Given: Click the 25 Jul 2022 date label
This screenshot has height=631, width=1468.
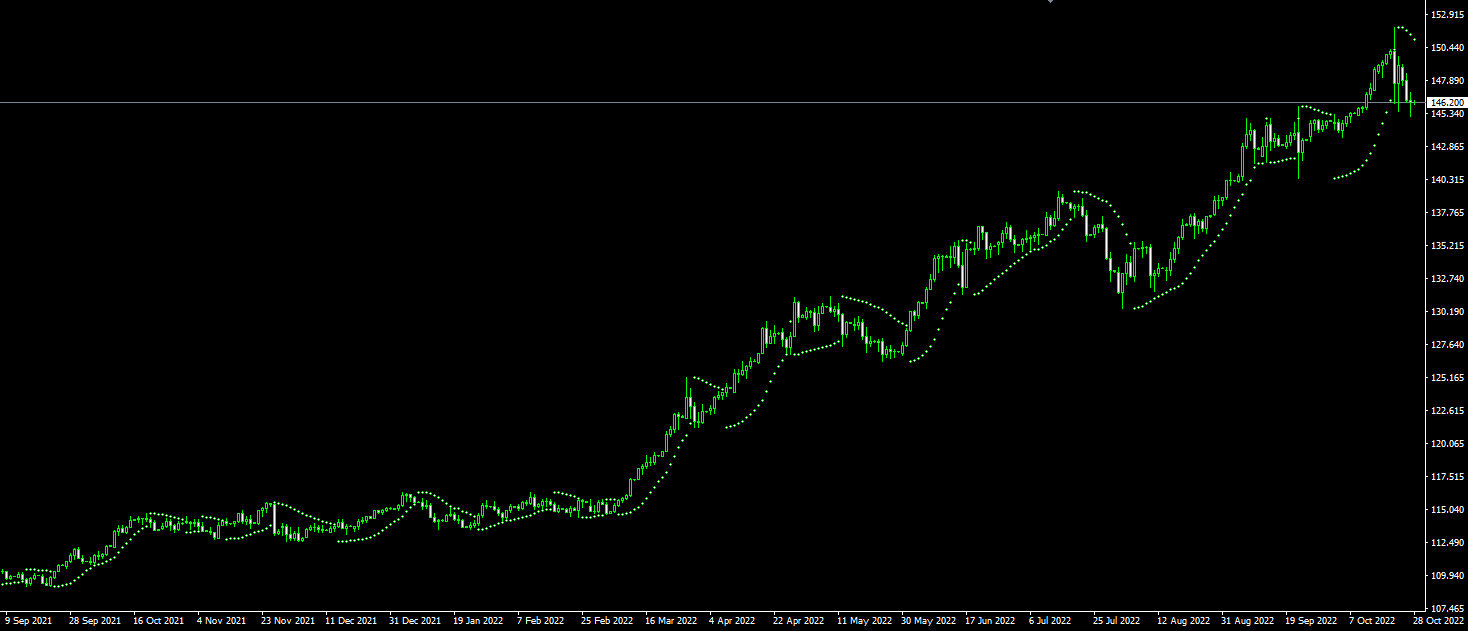Looking at the screenshot, I should click(1118, 621).
